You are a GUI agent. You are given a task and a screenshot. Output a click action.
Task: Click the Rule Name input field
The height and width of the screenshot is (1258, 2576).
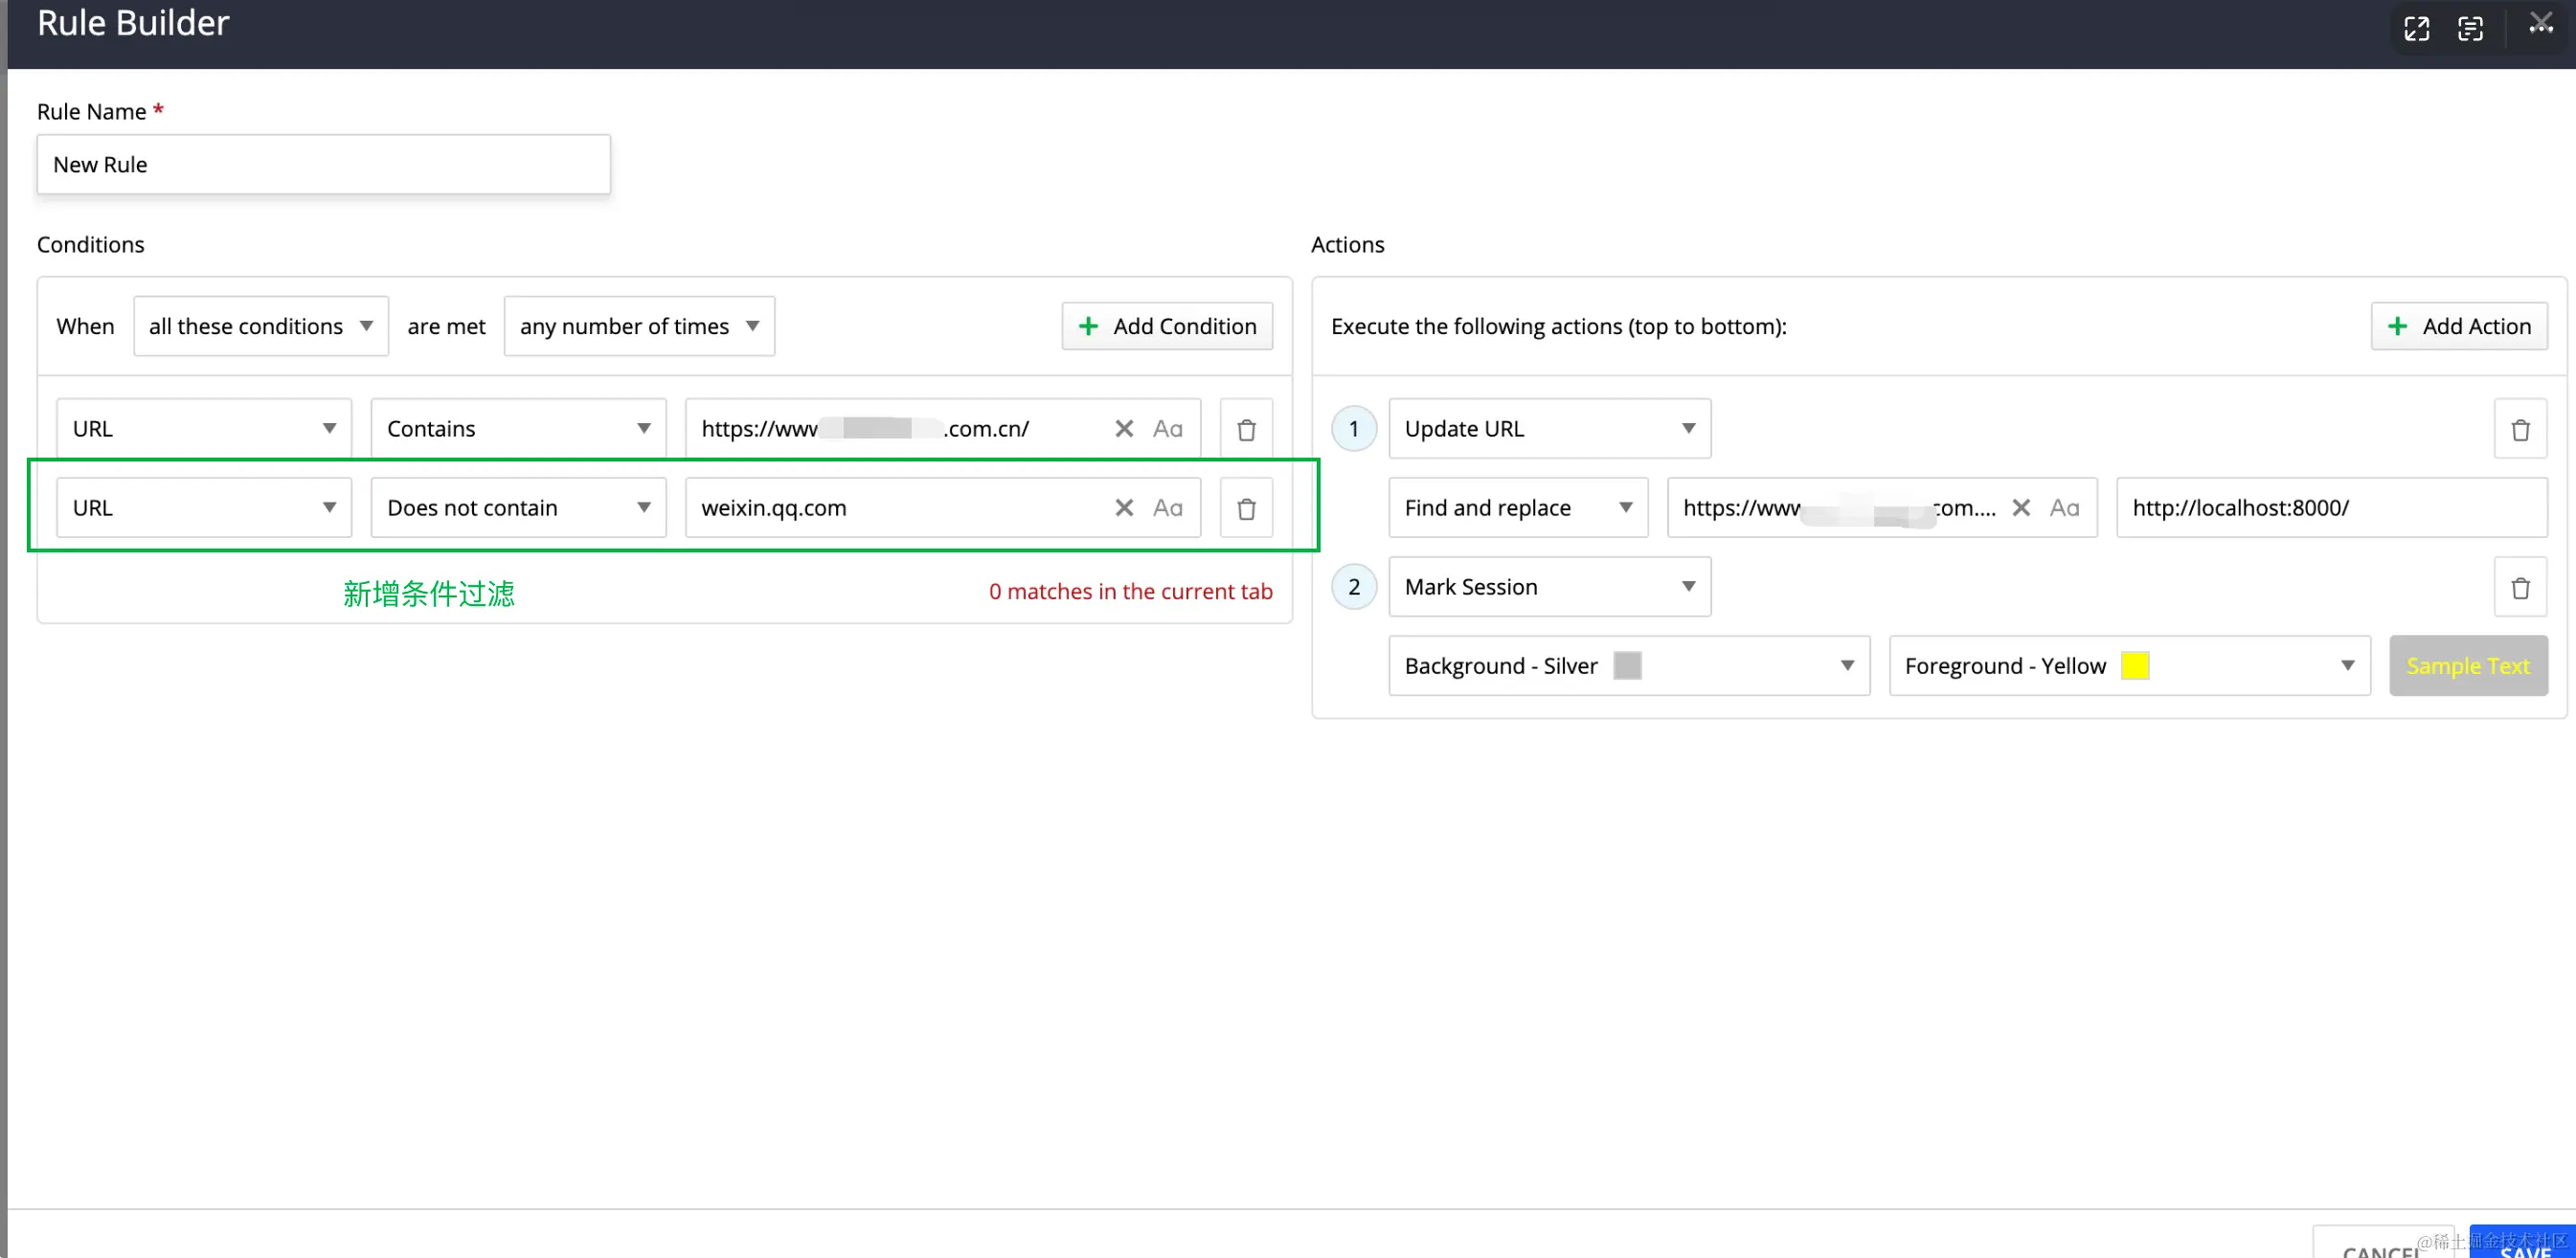[x=323, y=165]
